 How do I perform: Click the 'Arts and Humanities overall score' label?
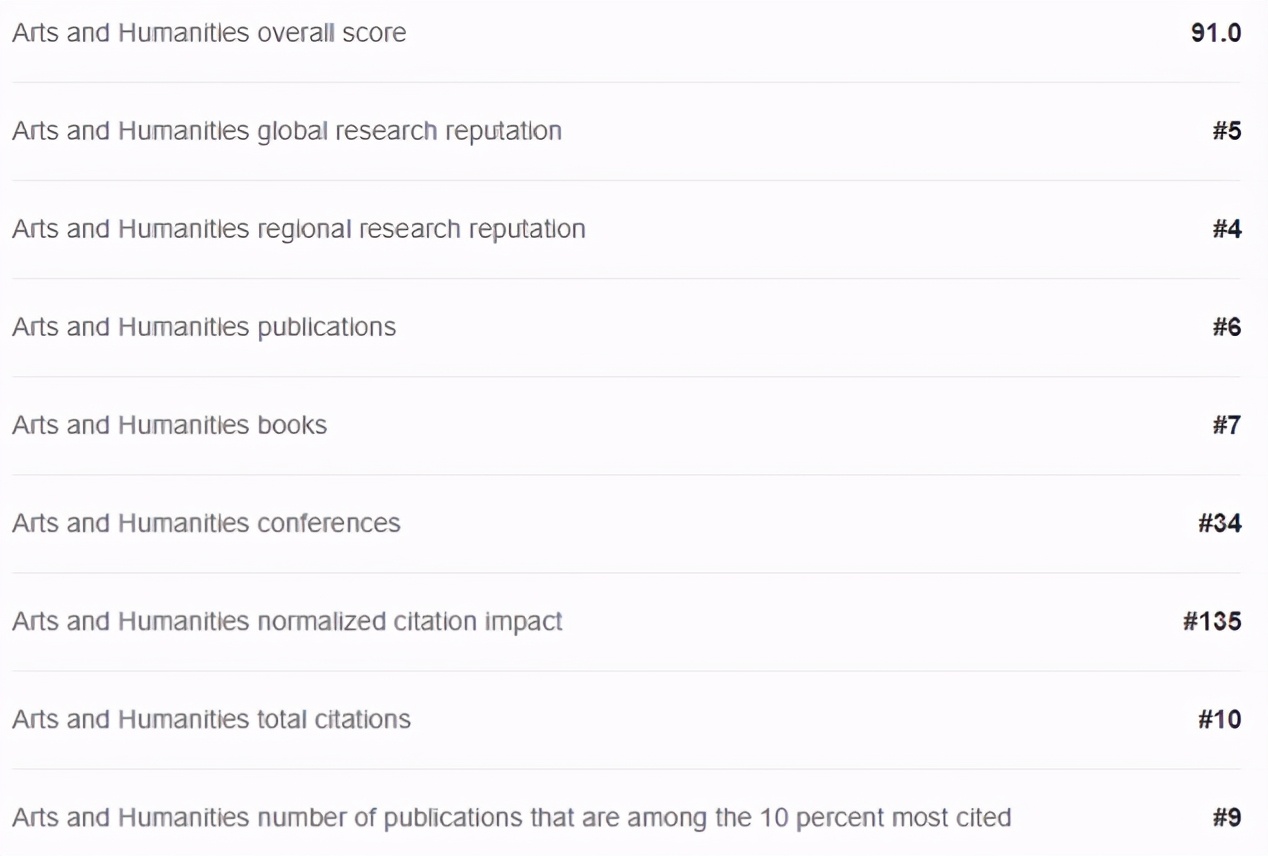(x=209, y=33)
